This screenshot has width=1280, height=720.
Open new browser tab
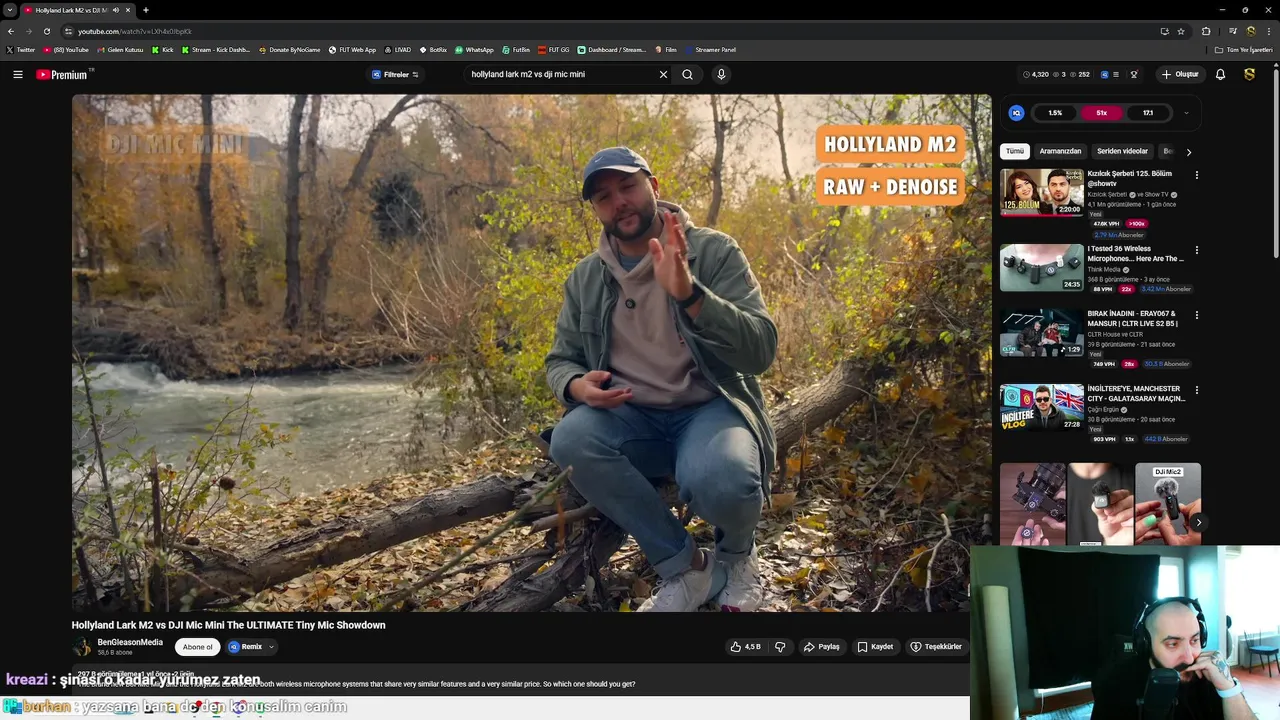pos(146,10)
